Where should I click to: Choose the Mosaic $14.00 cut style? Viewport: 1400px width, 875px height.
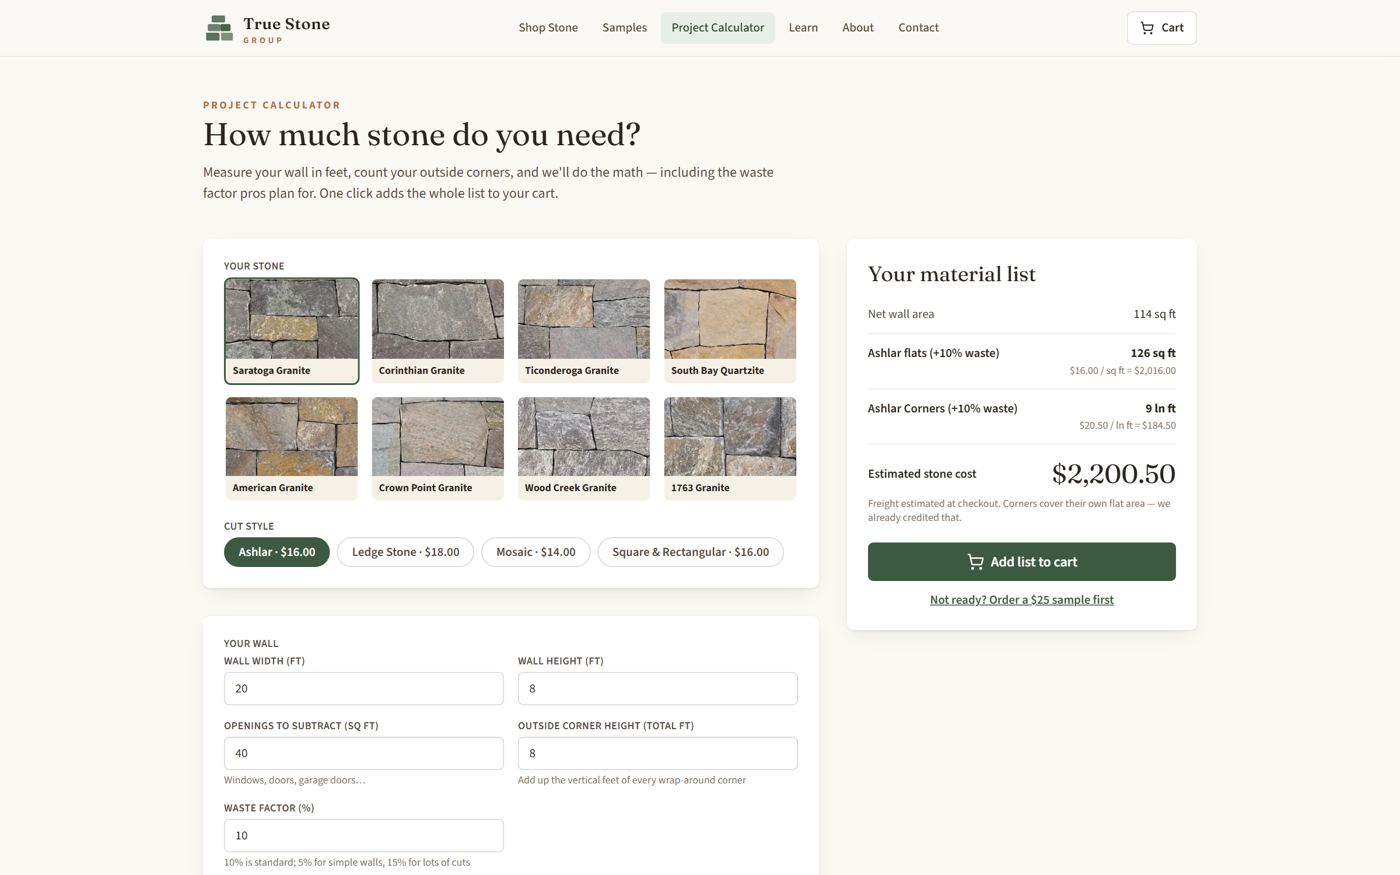(x=536, y=552)
